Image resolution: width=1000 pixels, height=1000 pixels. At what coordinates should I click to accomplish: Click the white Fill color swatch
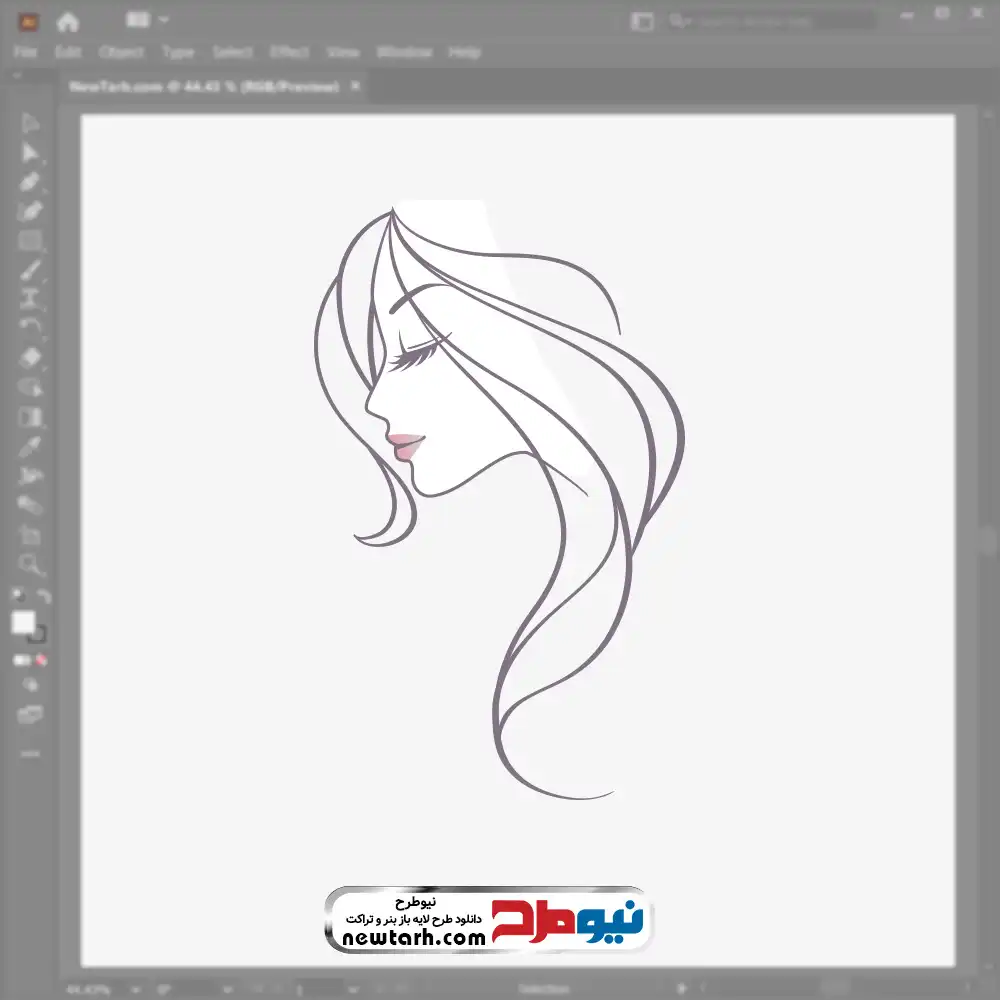[23, 623]
